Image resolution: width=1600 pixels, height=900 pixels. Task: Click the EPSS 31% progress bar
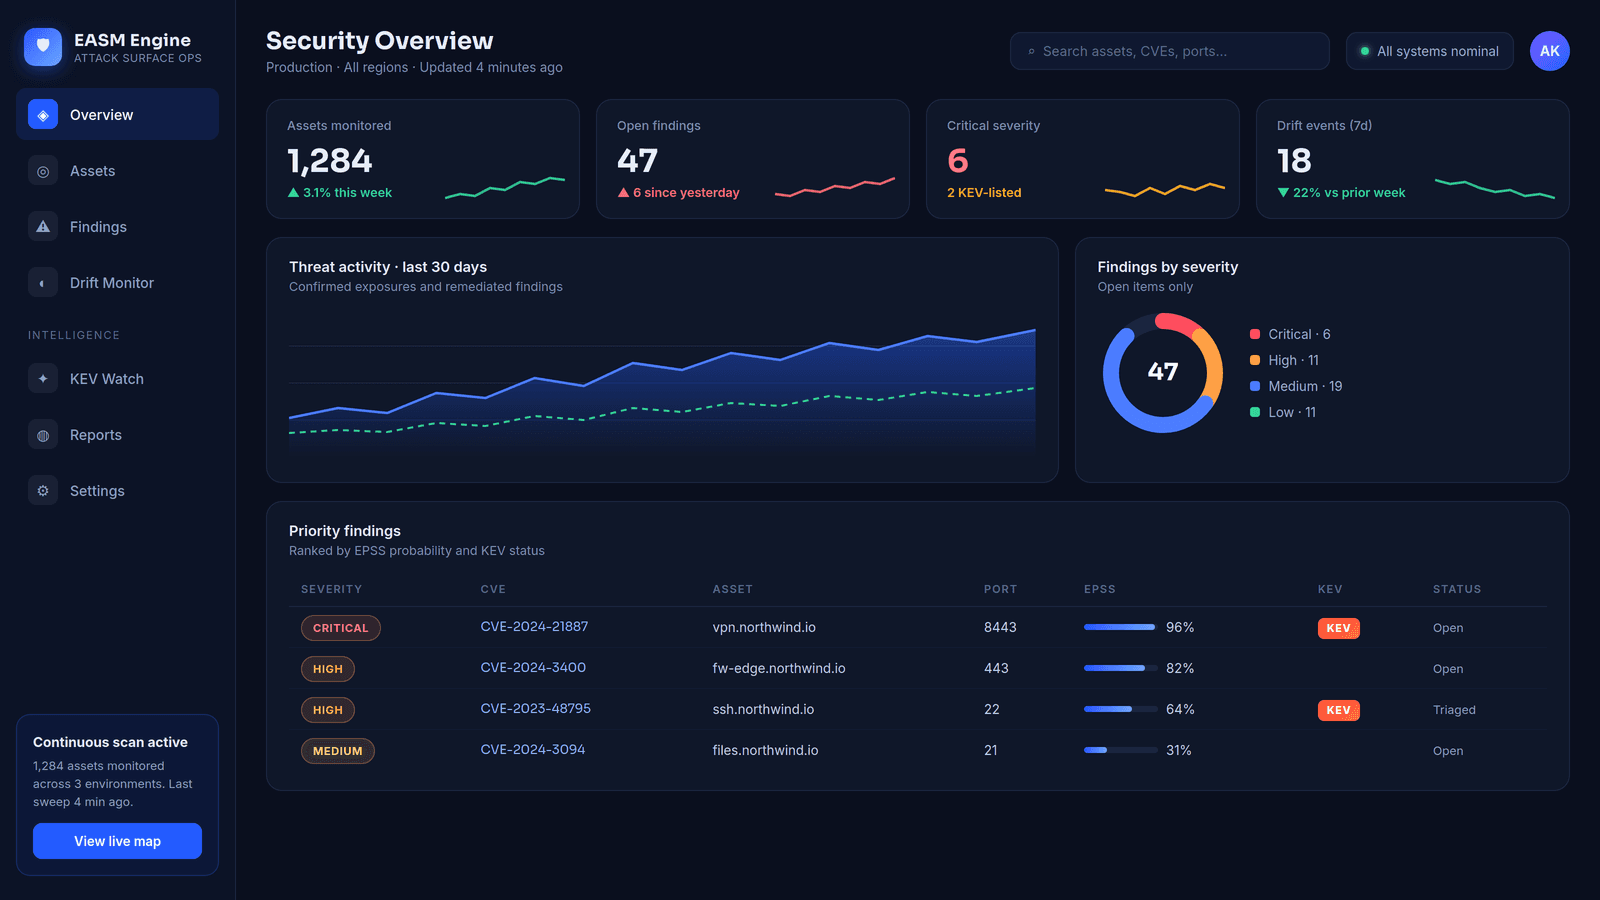tap(1120, 750)
